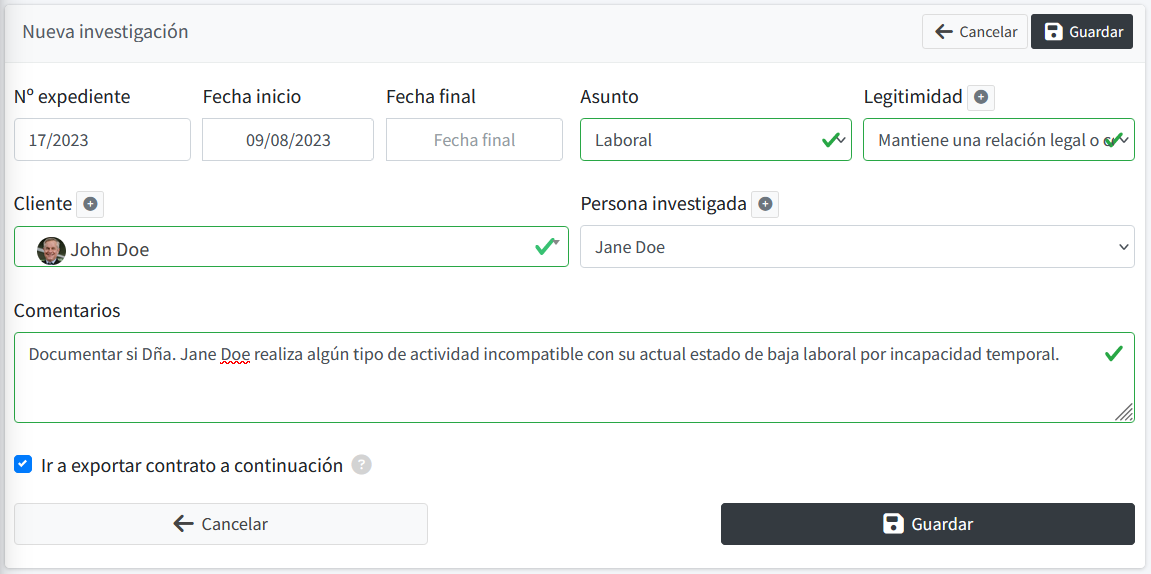Click inside the Comentarios text area

pos(574,377)
